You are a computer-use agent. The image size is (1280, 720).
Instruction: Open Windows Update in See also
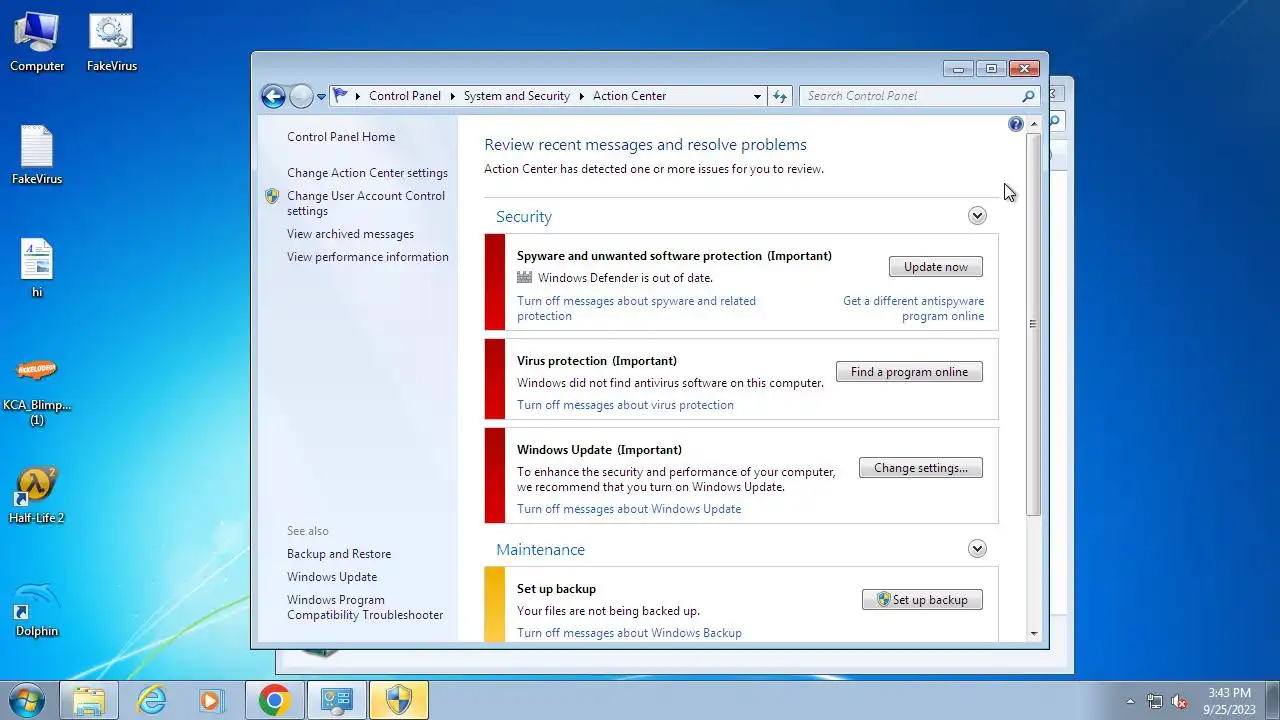(332, 577)
